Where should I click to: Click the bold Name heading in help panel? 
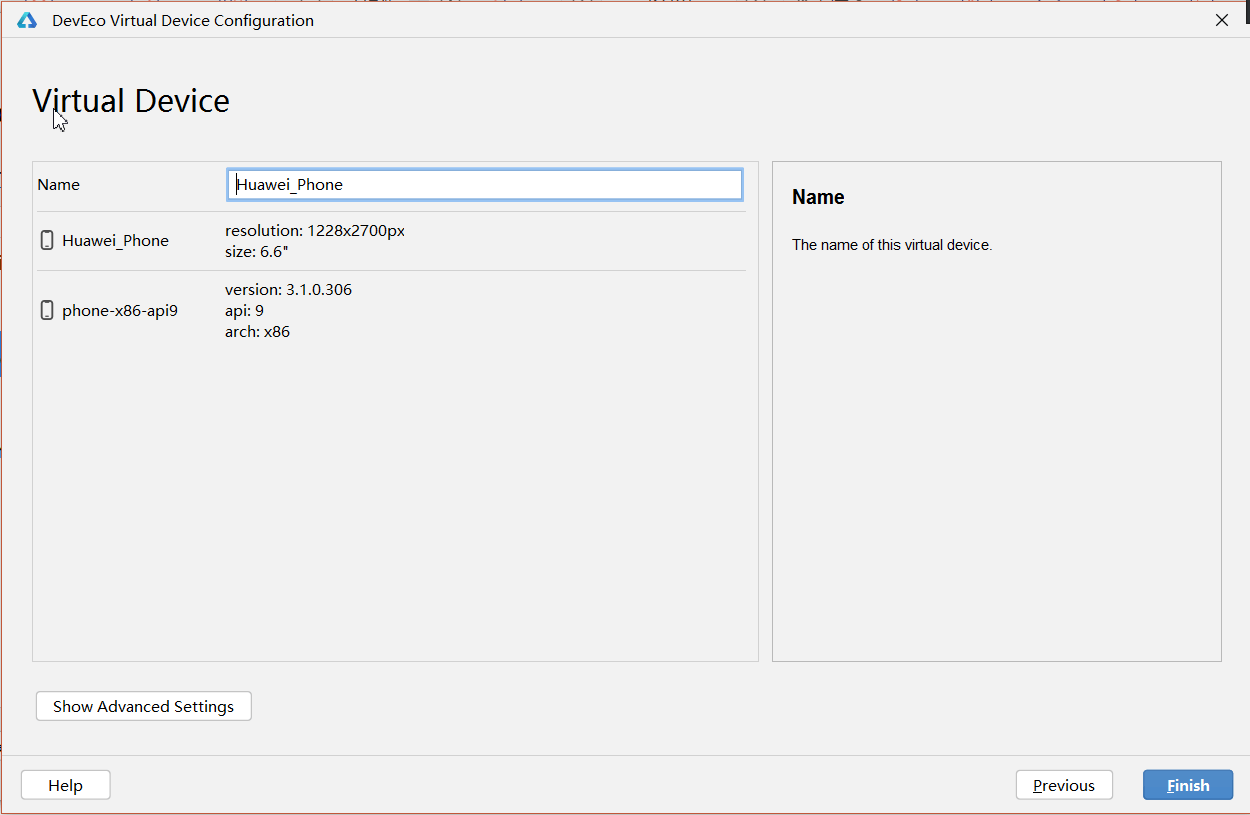pyautogui.click(x=818, y=197)
